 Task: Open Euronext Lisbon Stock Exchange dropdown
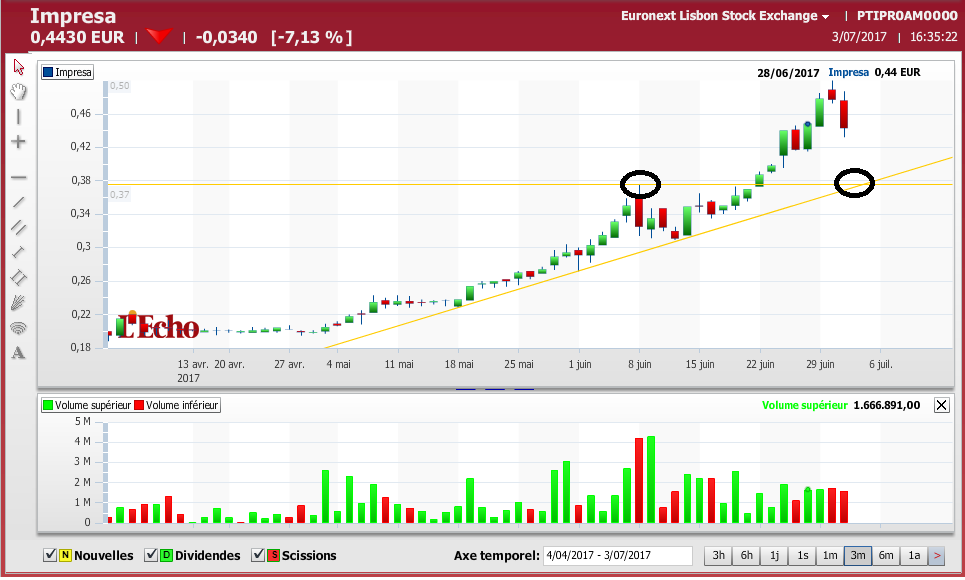click(x=725, y=16)
